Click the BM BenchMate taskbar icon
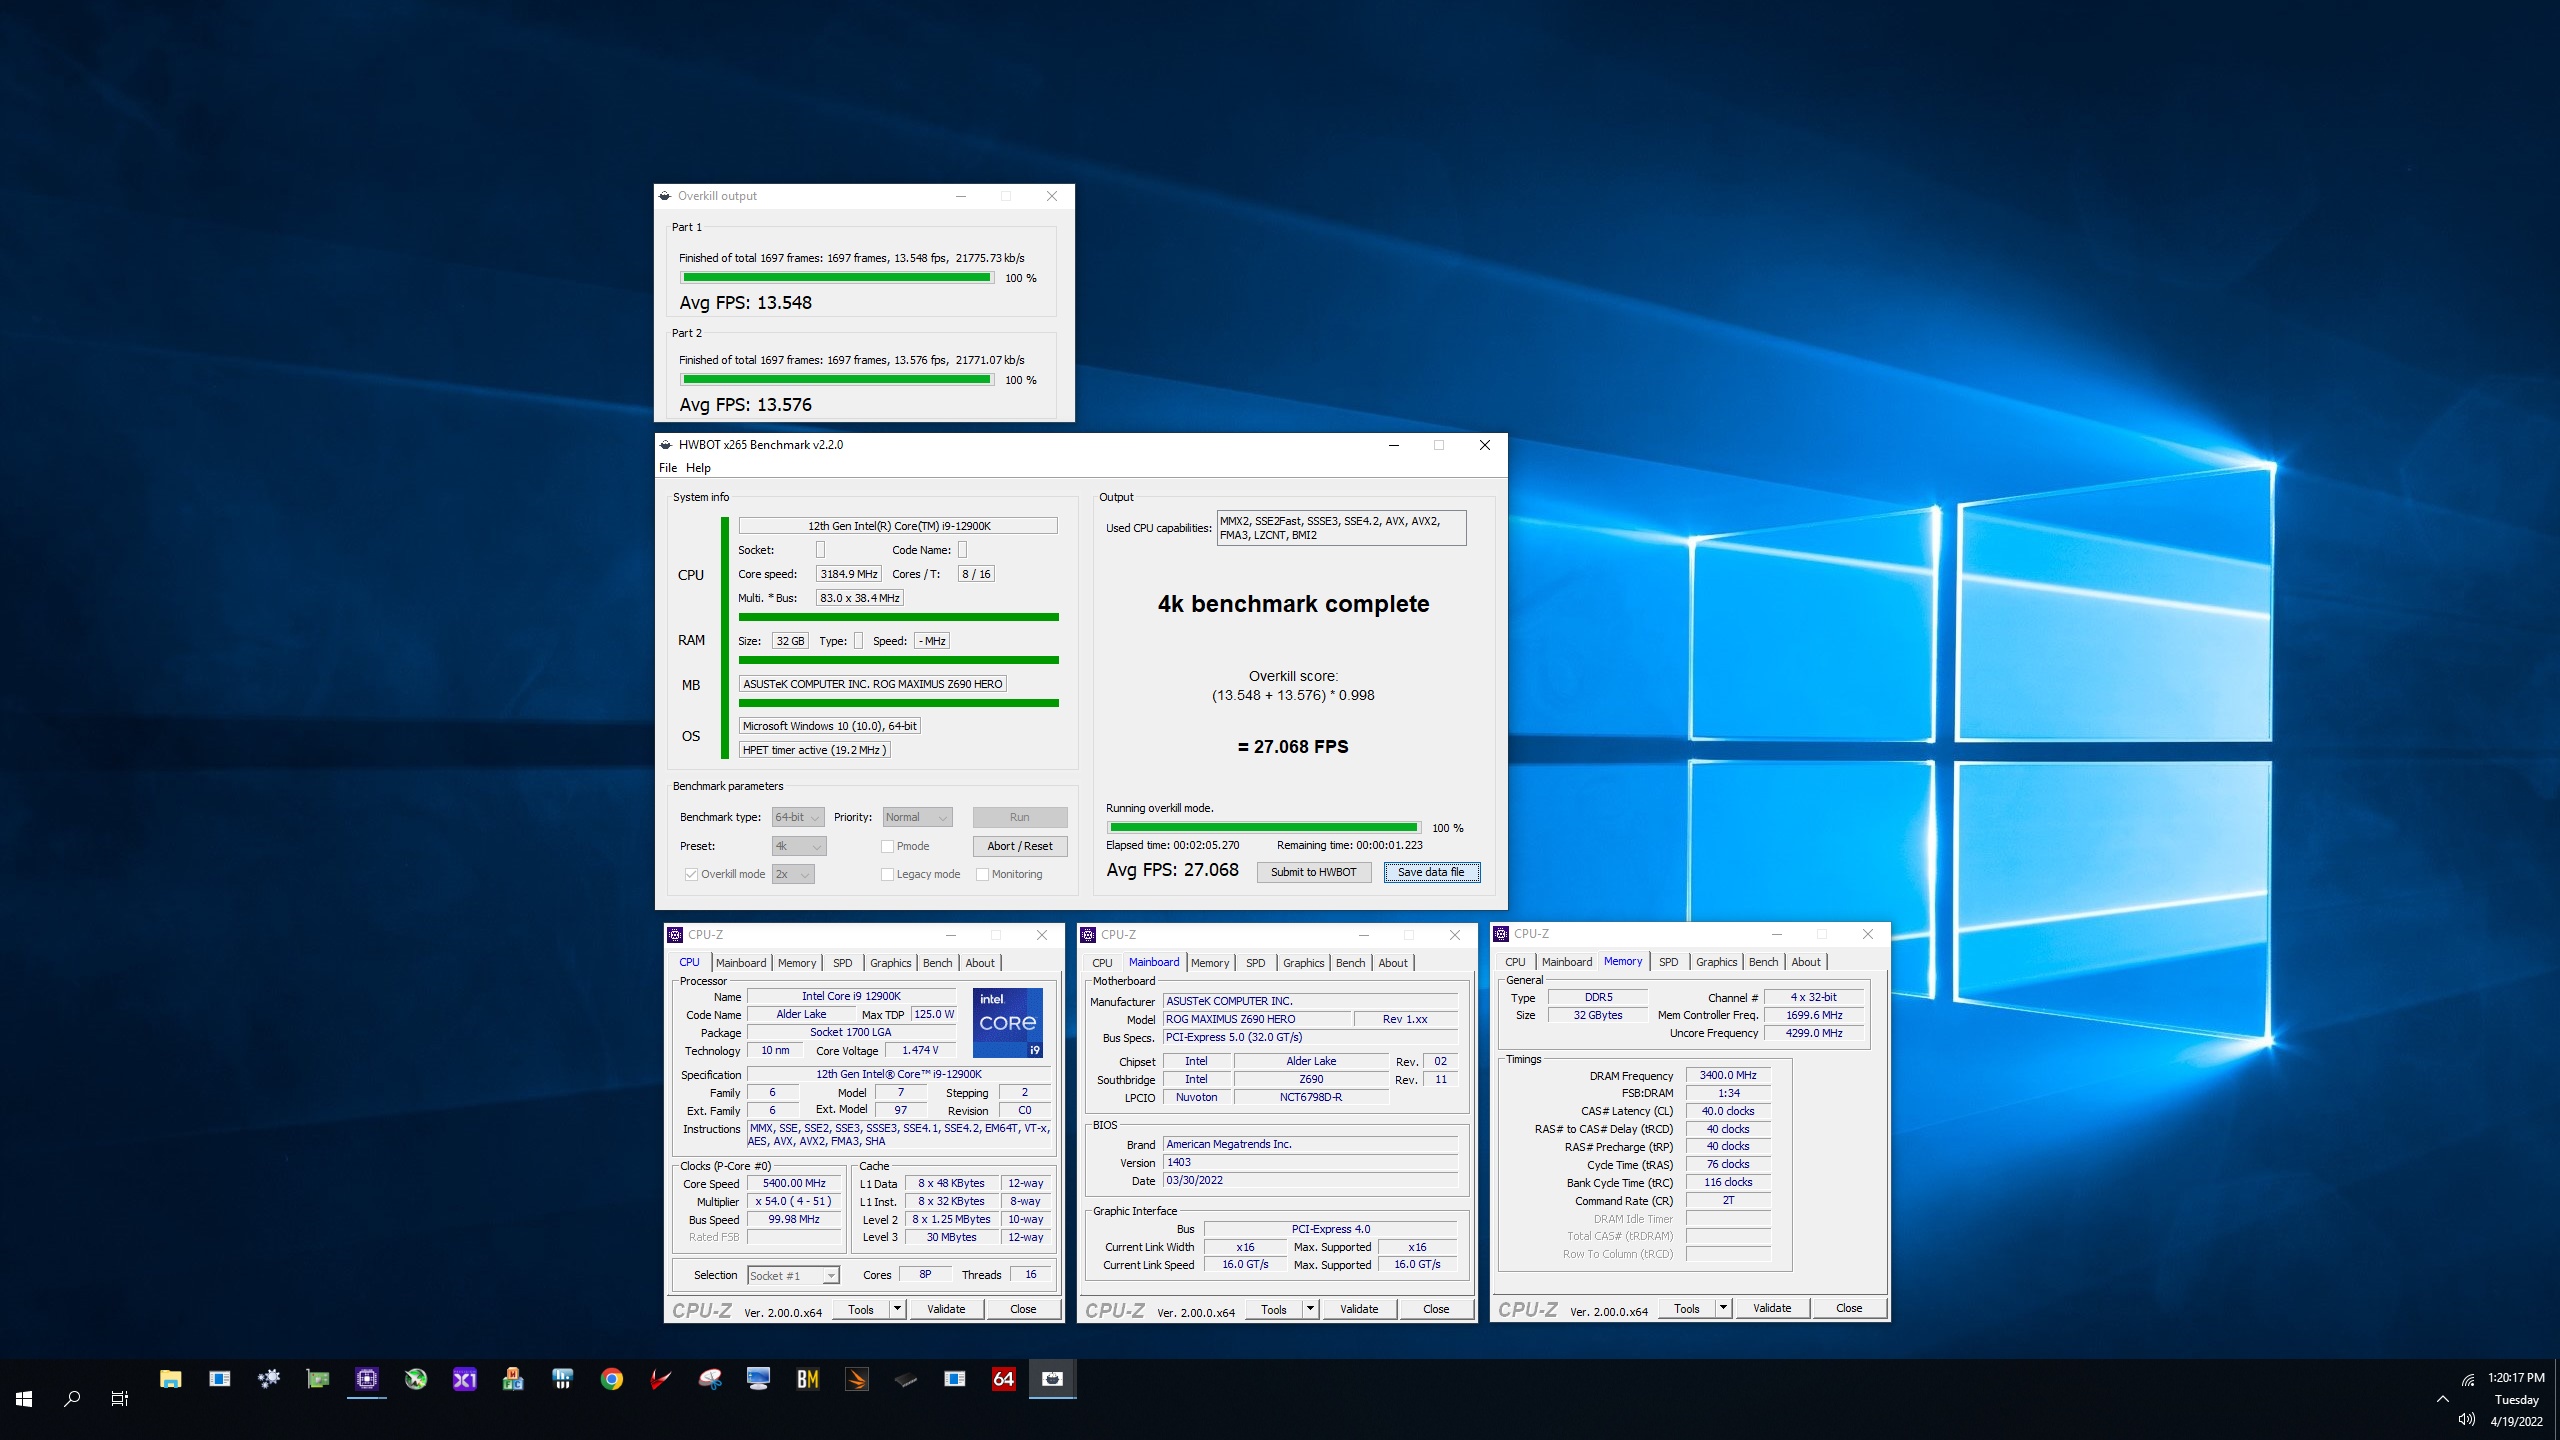Image resolution: width=2560 pixels, height=1440 pixels. pos(808,1379)
